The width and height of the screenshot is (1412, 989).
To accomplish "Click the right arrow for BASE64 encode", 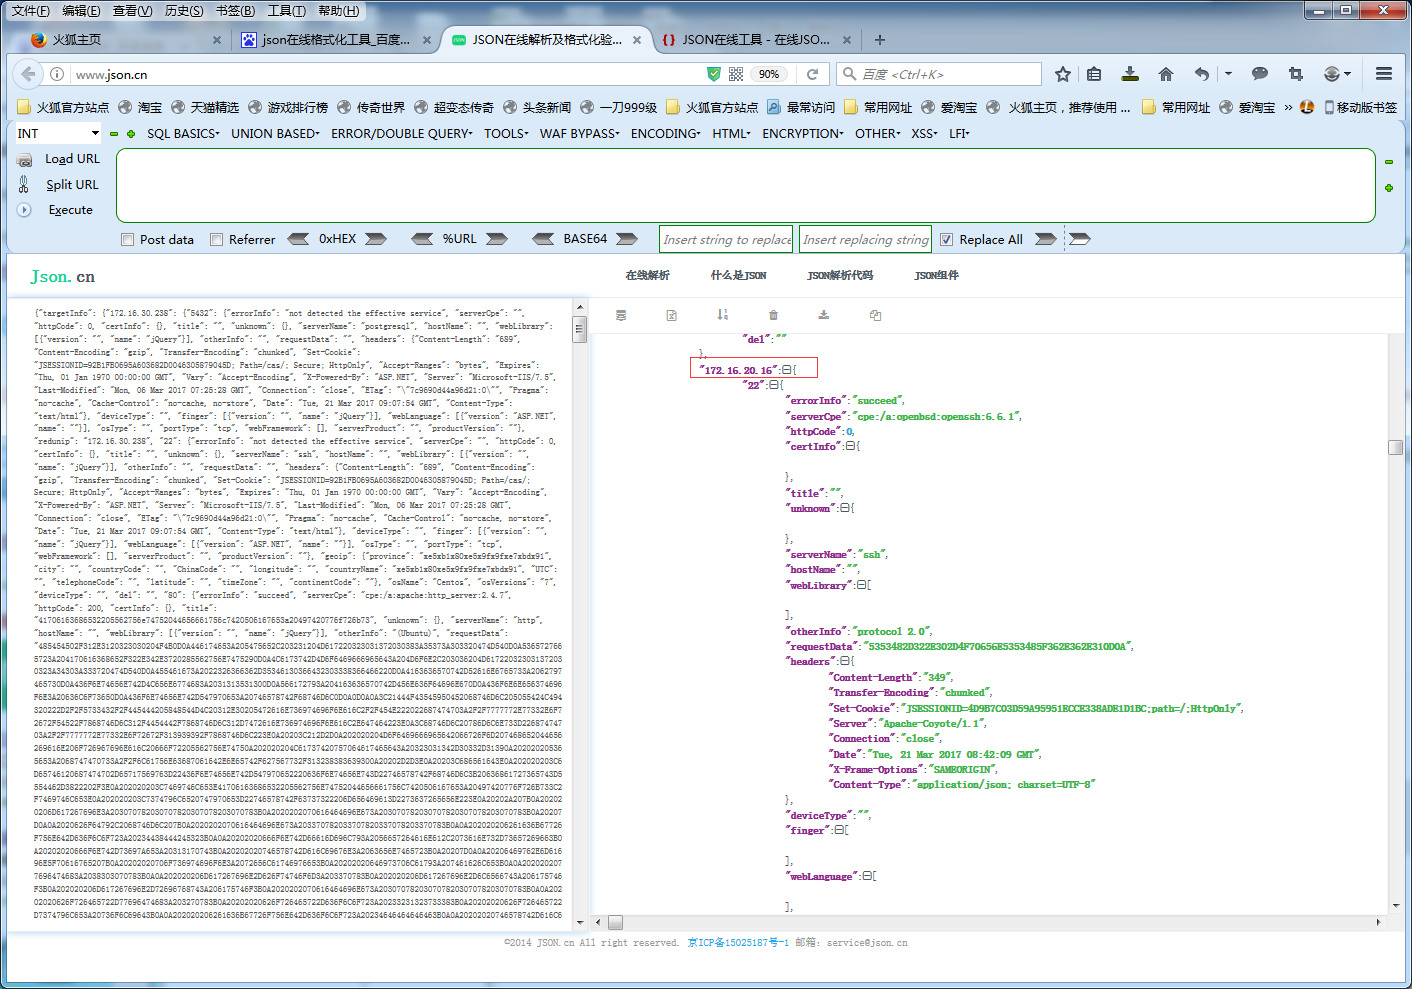I will pyautogui.click(x=627, y=239).
